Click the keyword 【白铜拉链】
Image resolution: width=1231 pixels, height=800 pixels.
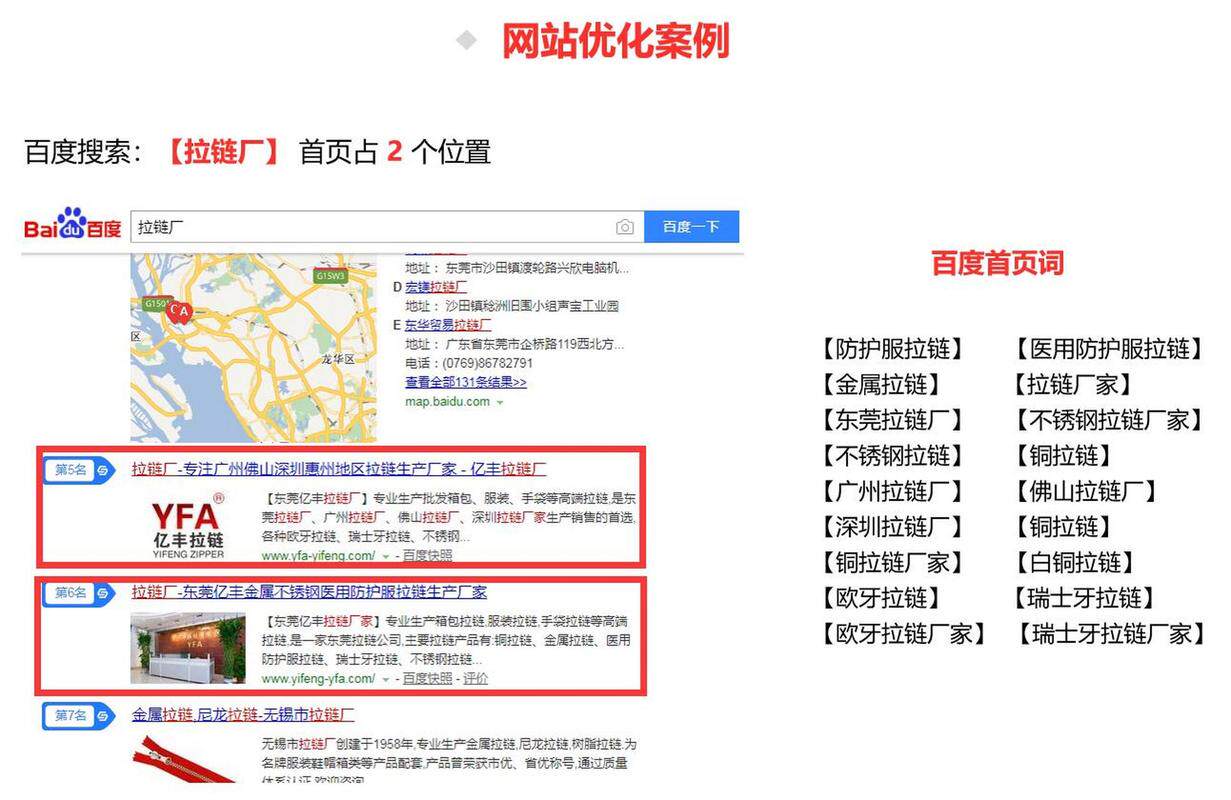click(1075, 562)
